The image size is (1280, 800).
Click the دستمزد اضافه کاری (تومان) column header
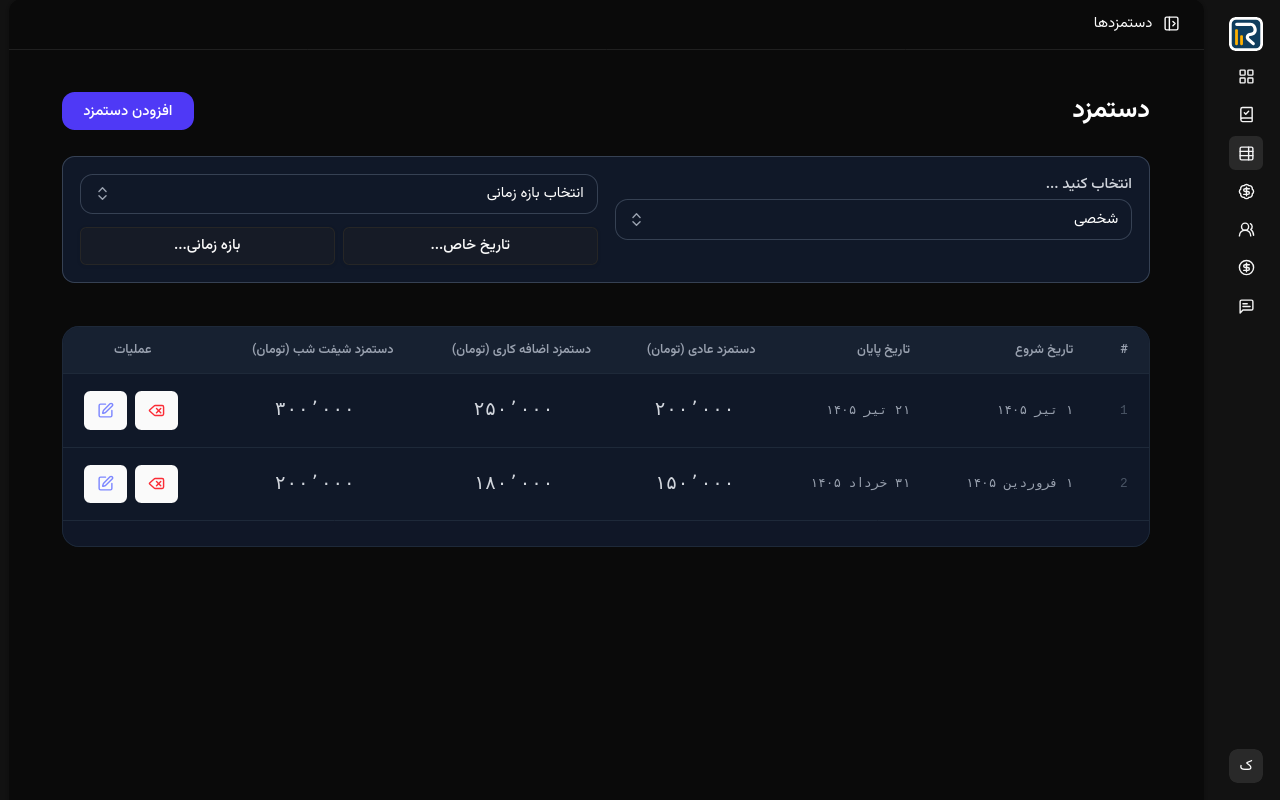coord(521,350)
